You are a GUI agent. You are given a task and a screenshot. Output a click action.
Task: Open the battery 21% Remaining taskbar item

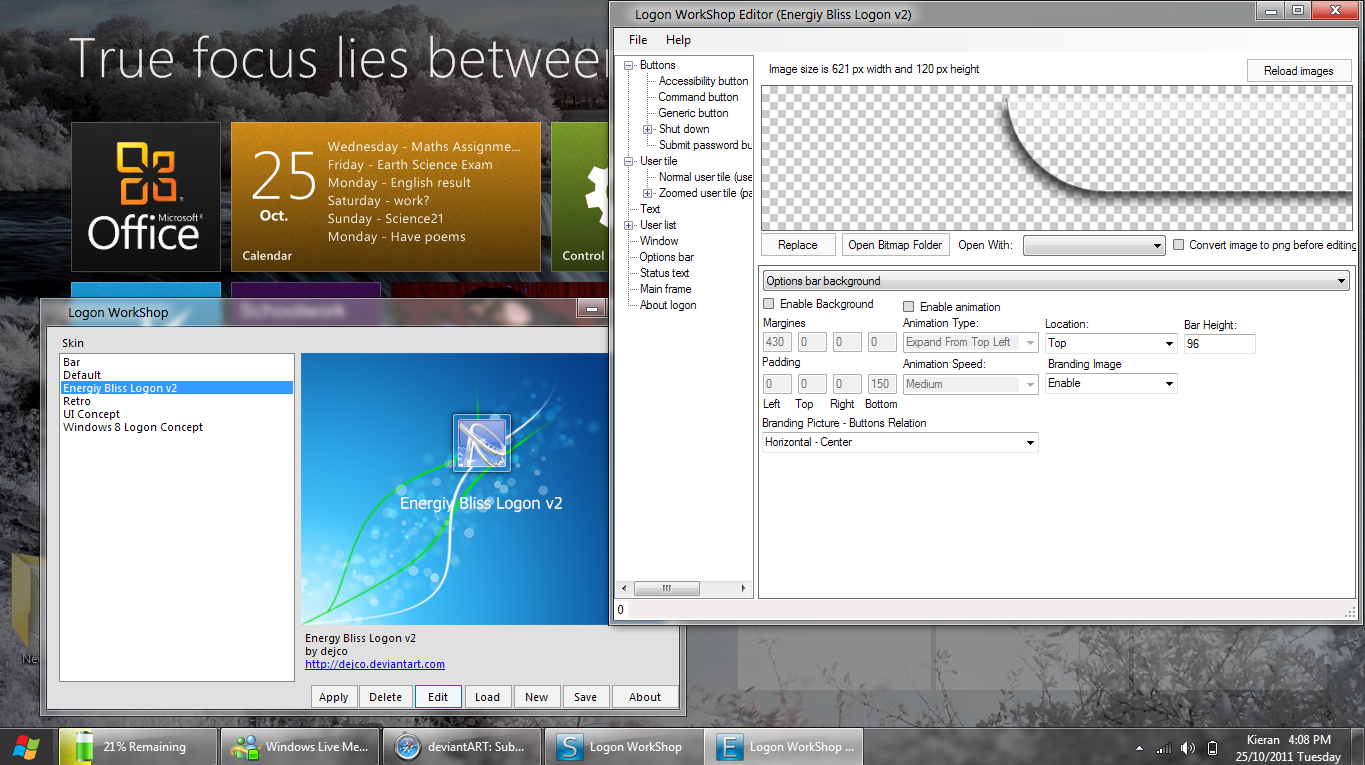138,746
